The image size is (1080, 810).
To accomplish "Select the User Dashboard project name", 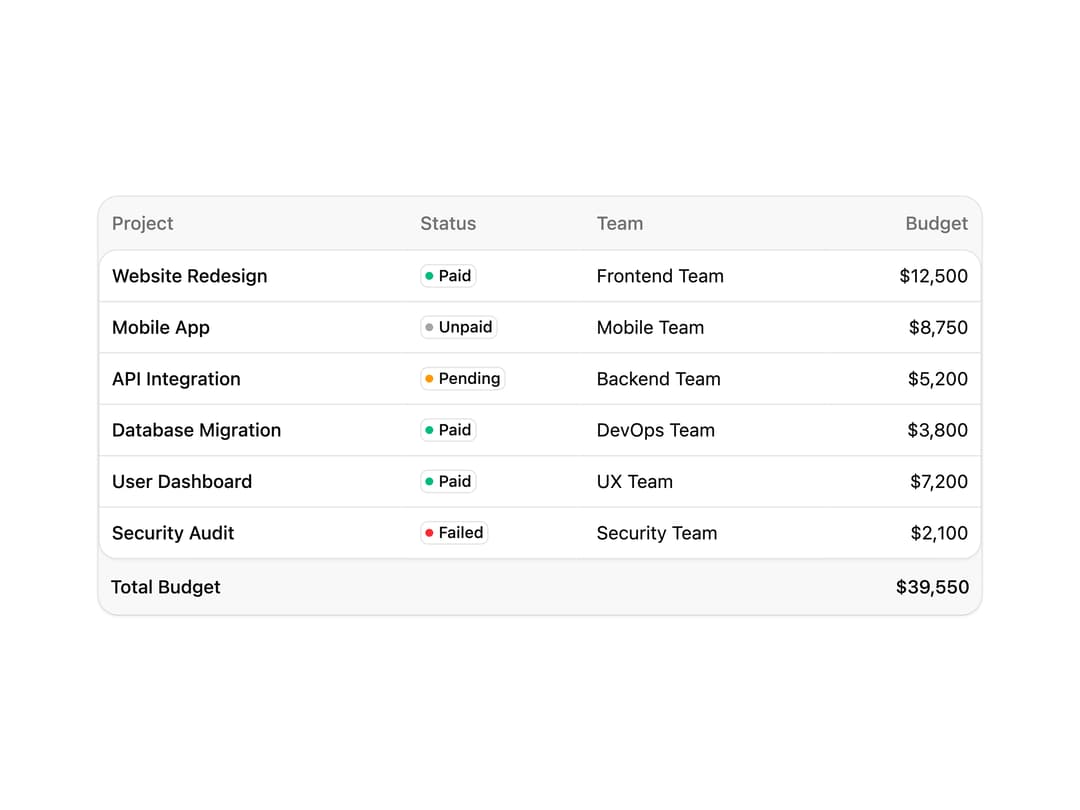I will [182, 481].
